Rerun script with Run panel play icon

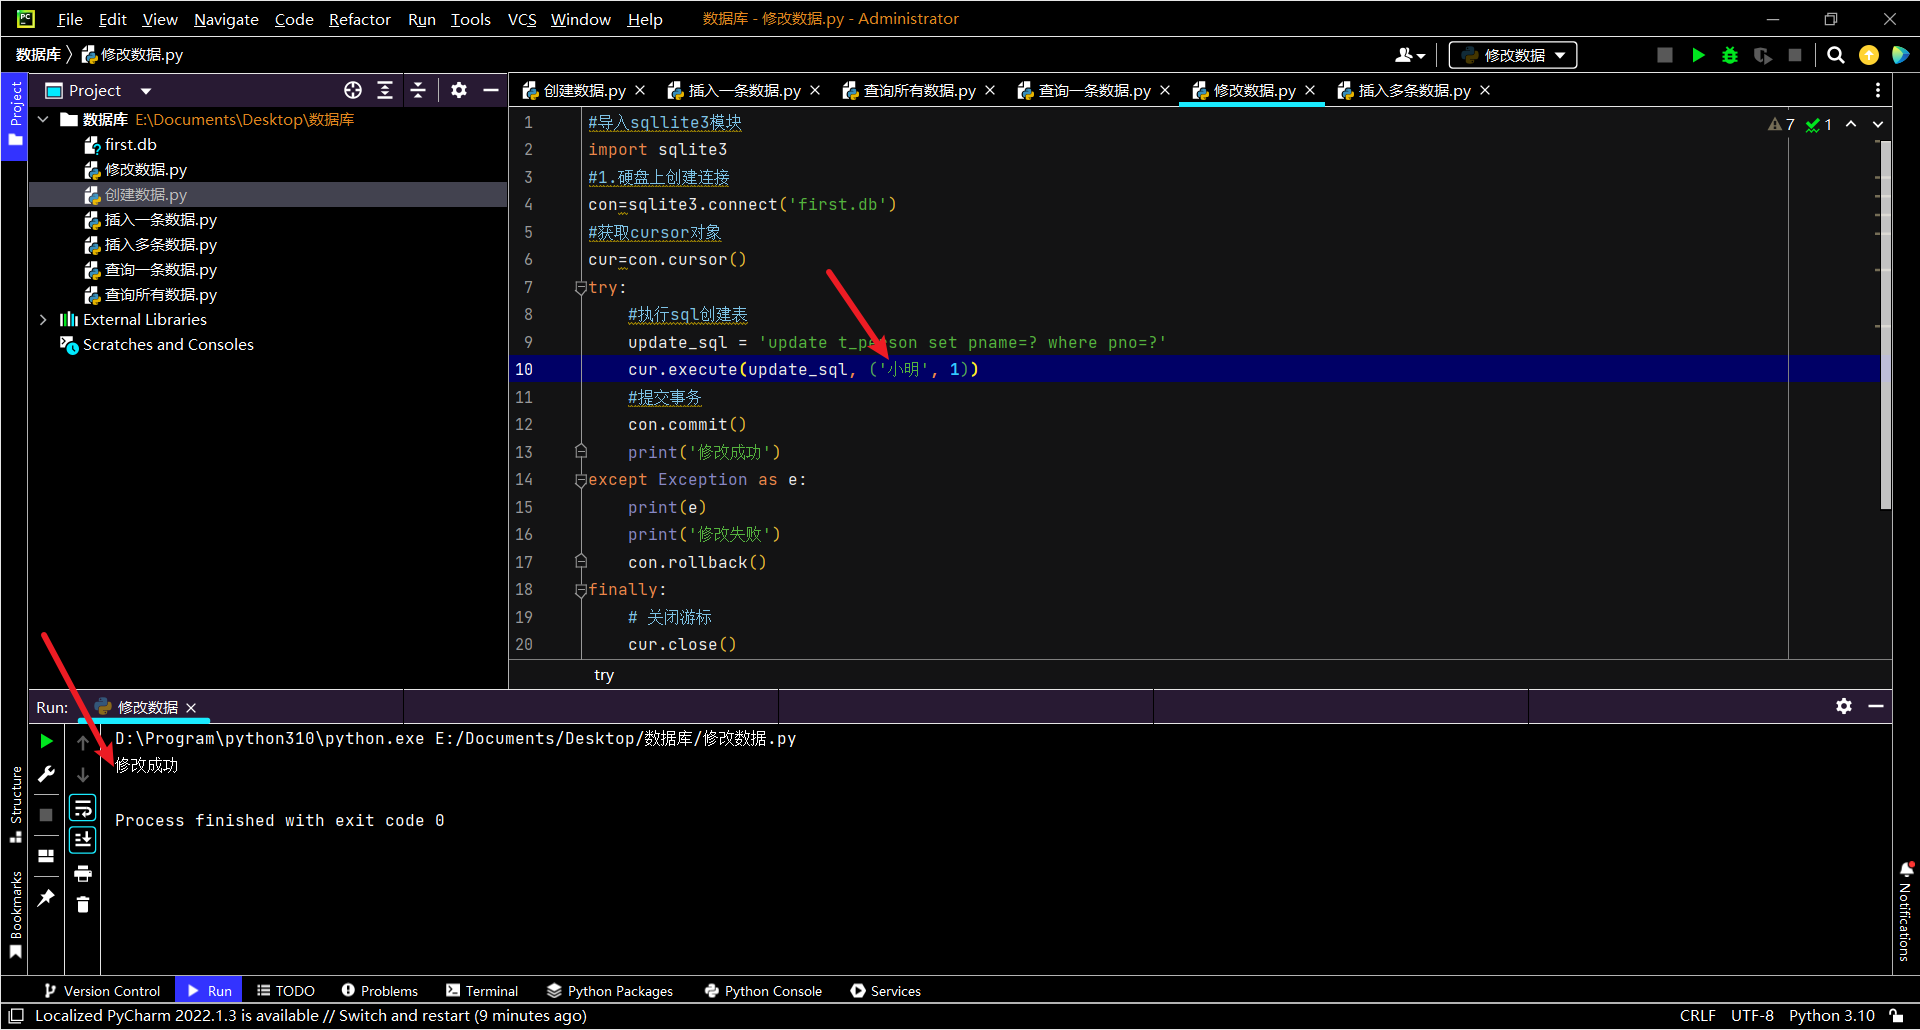click(46, 741)
